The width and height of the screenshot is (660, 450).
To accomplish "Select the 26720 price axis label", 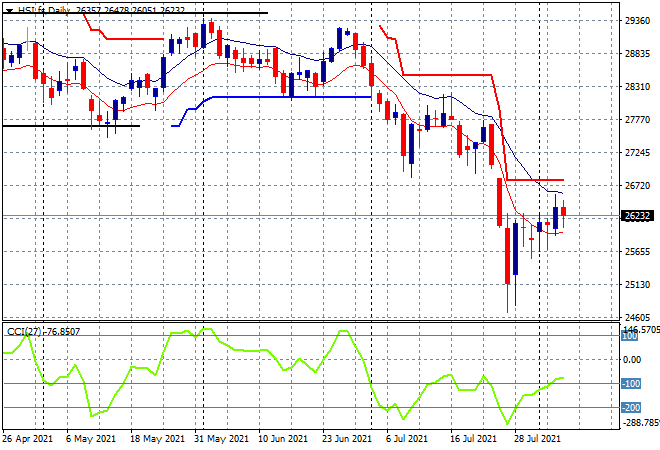I will [637, 186].
